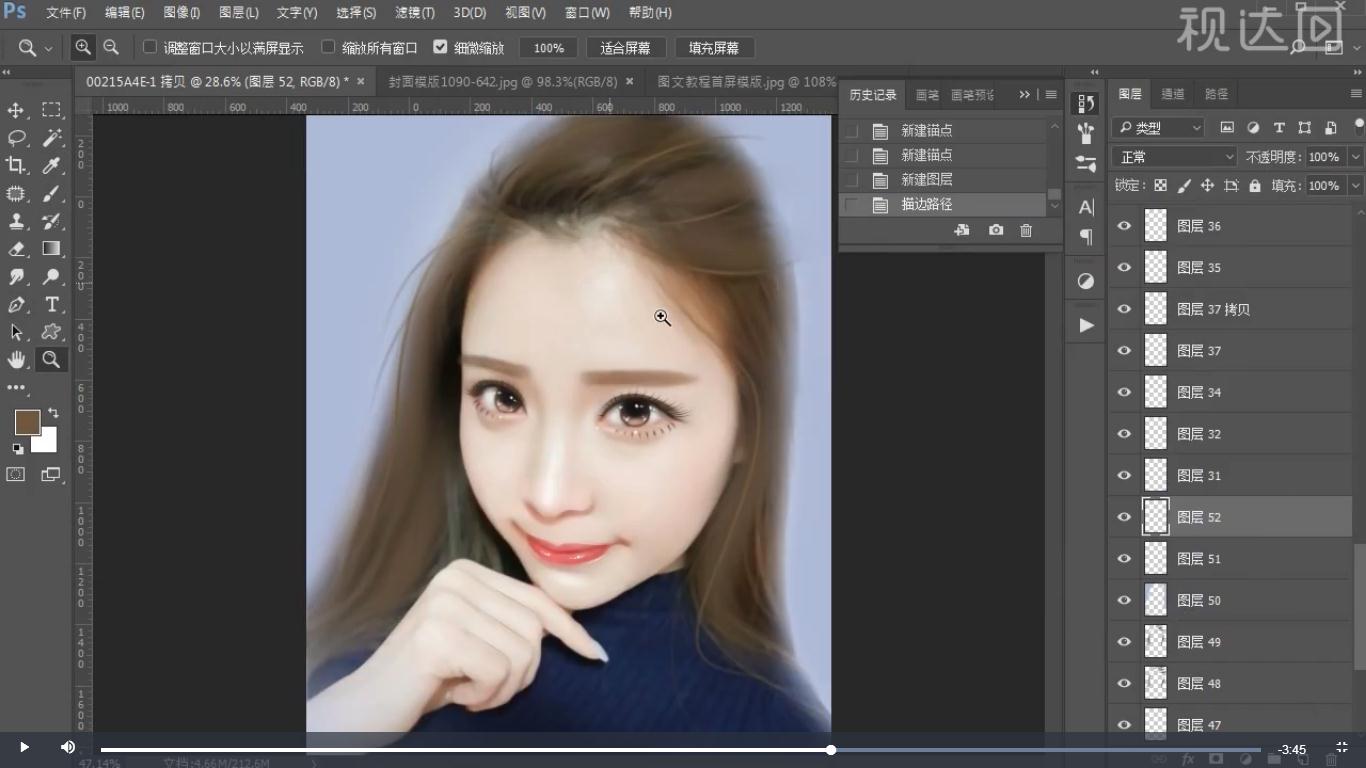Lock layer position
Image resolution: width=1366 pixels, height=768 pixels.
1207,186
